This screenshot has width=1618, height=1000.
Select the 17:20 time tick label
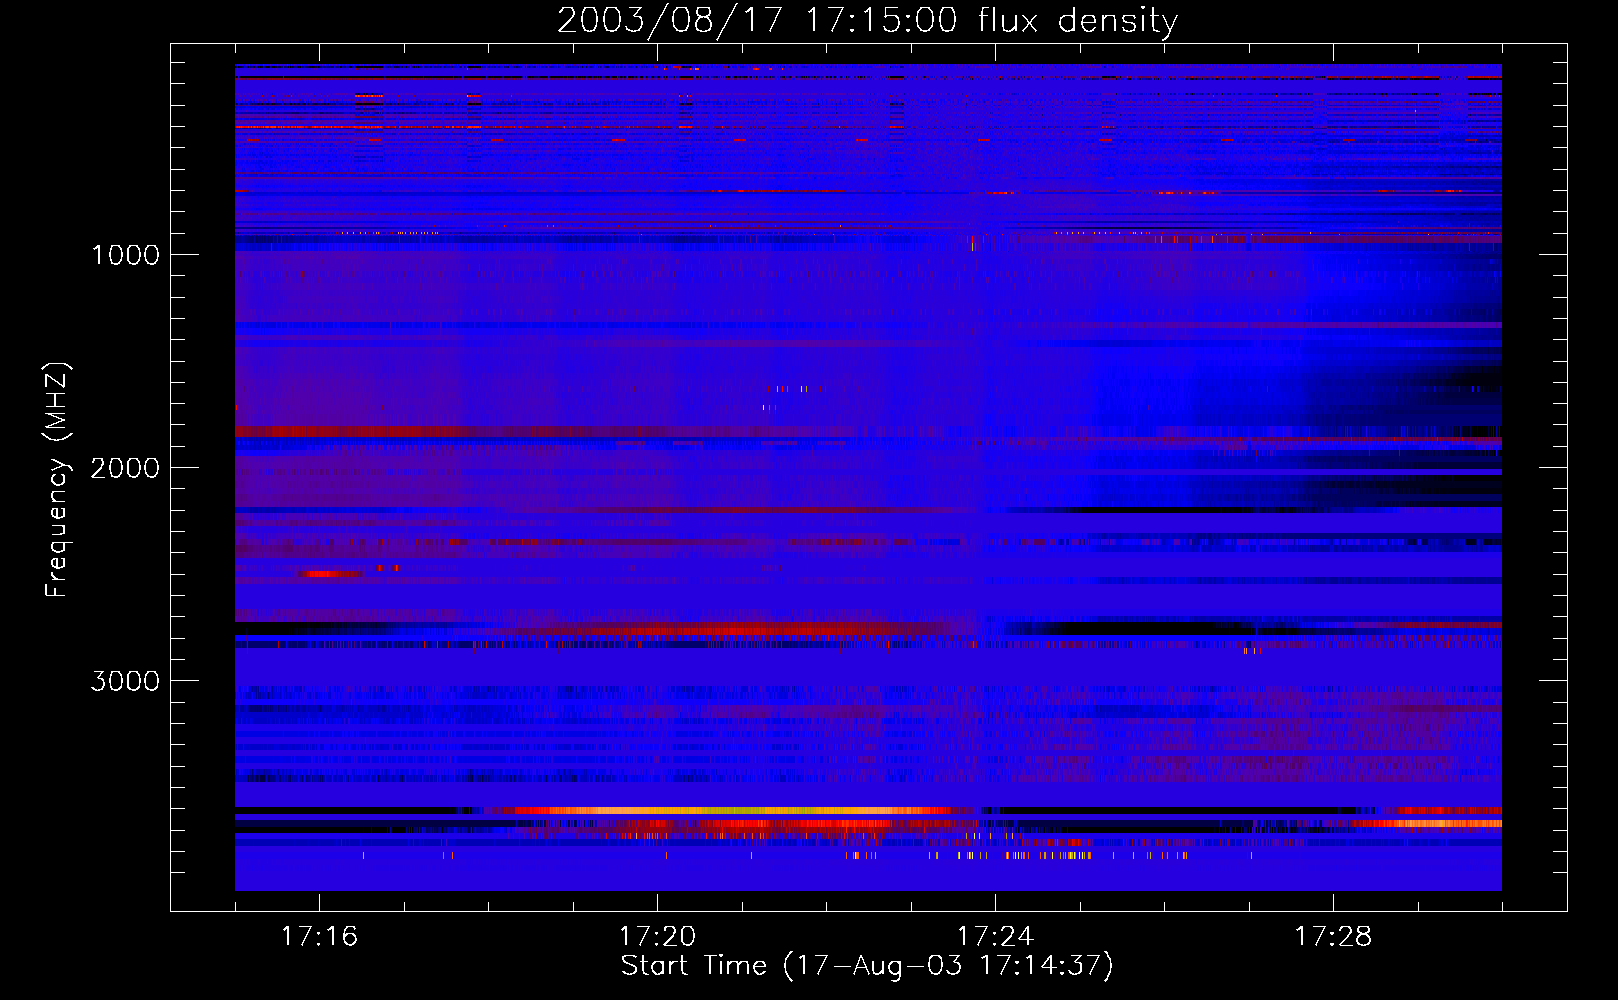click(x=657, y=937)
